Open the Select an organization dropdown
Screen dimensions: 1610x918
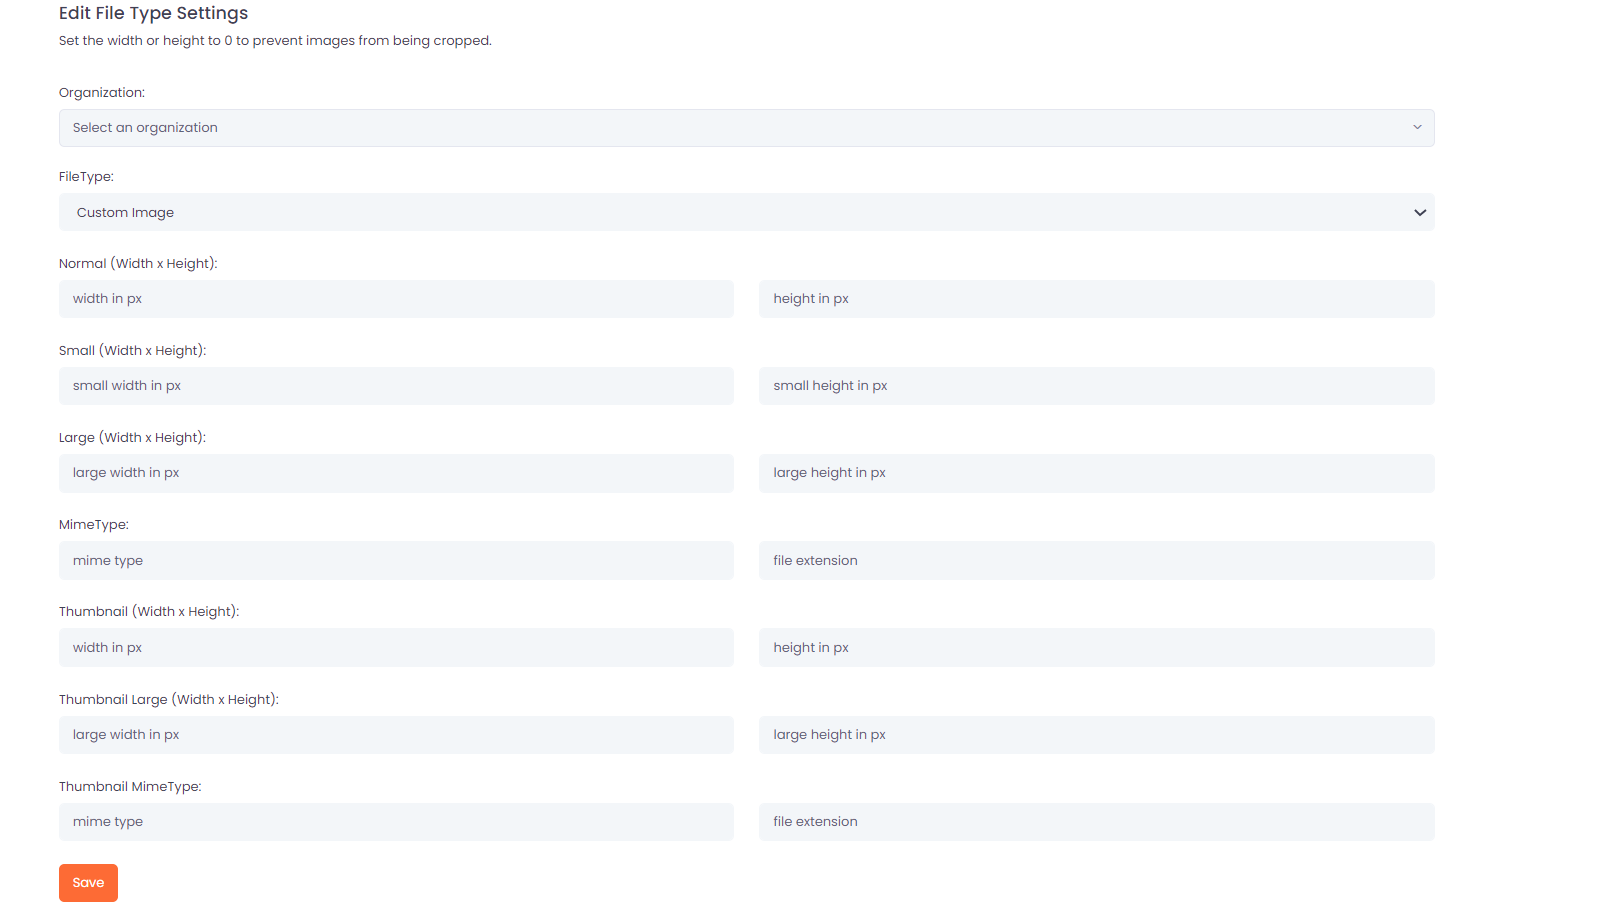pyautogui.click(x=746, y=128)
